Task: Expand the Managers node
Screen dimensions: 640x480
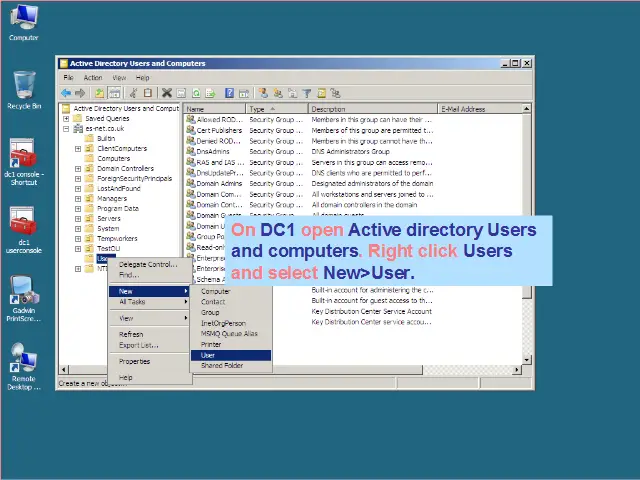Action: pos(78,198)
